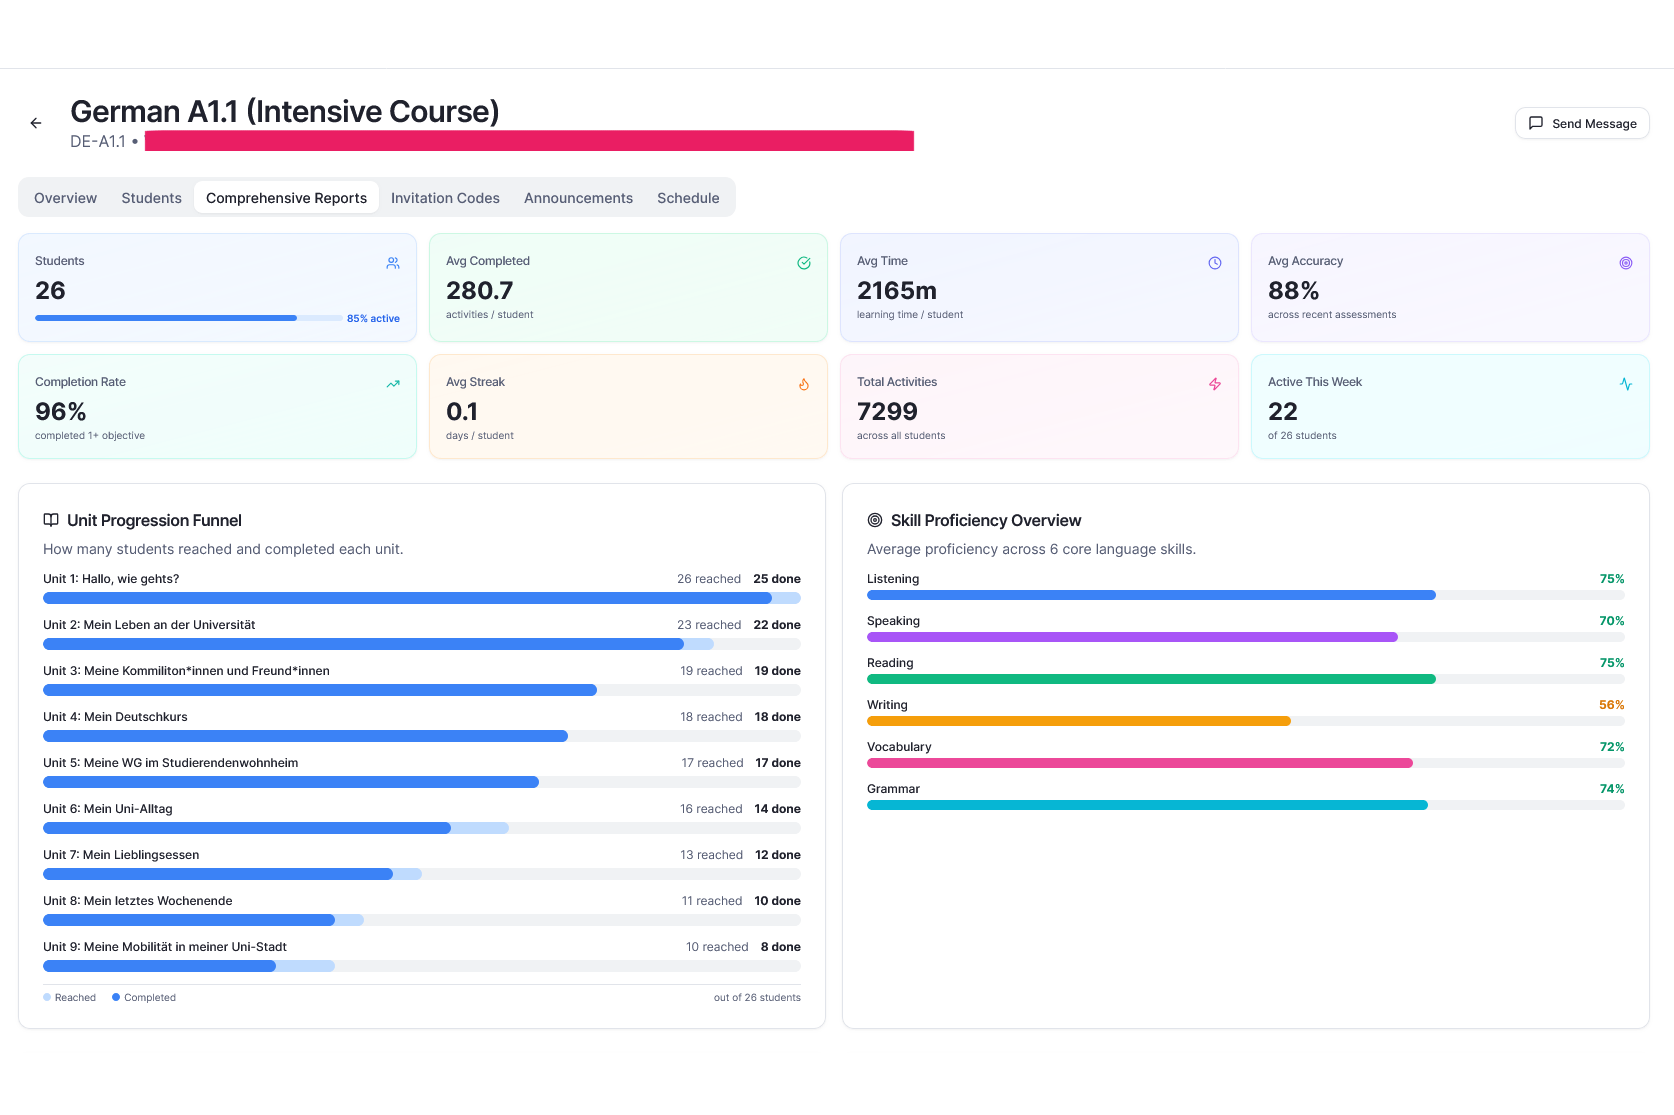Click the Completed legend dot
Image resolution: width=1674 pixels, height=1115 pixels.
pos(116,997)
